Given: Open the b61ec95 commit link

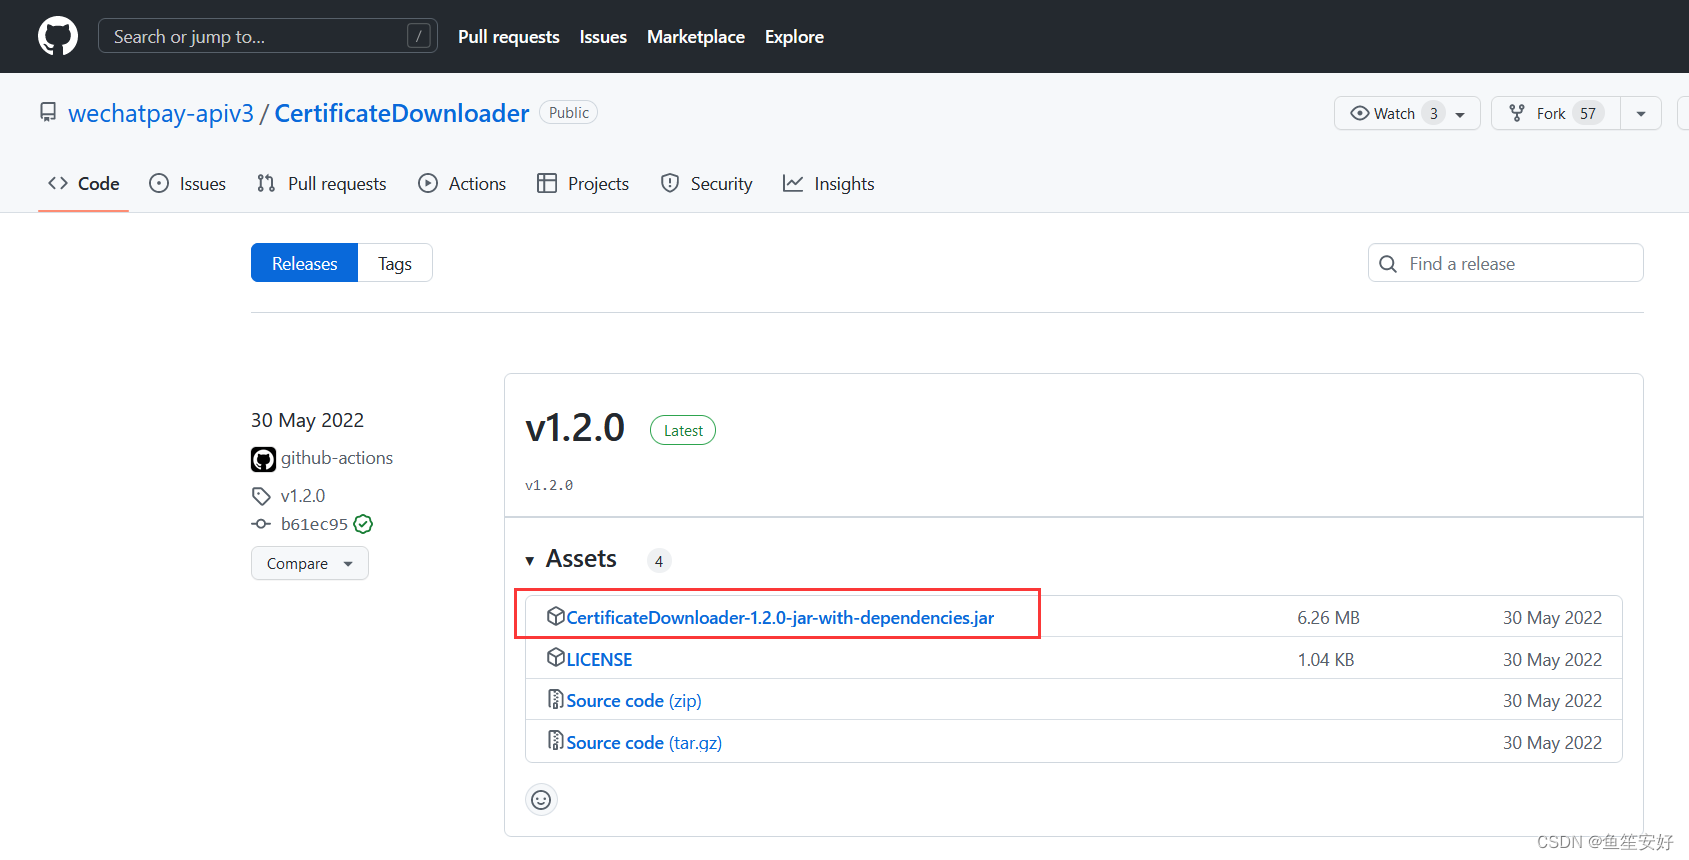Looking at the screenshot, I should pyautogui.click(x=314, y=524).
